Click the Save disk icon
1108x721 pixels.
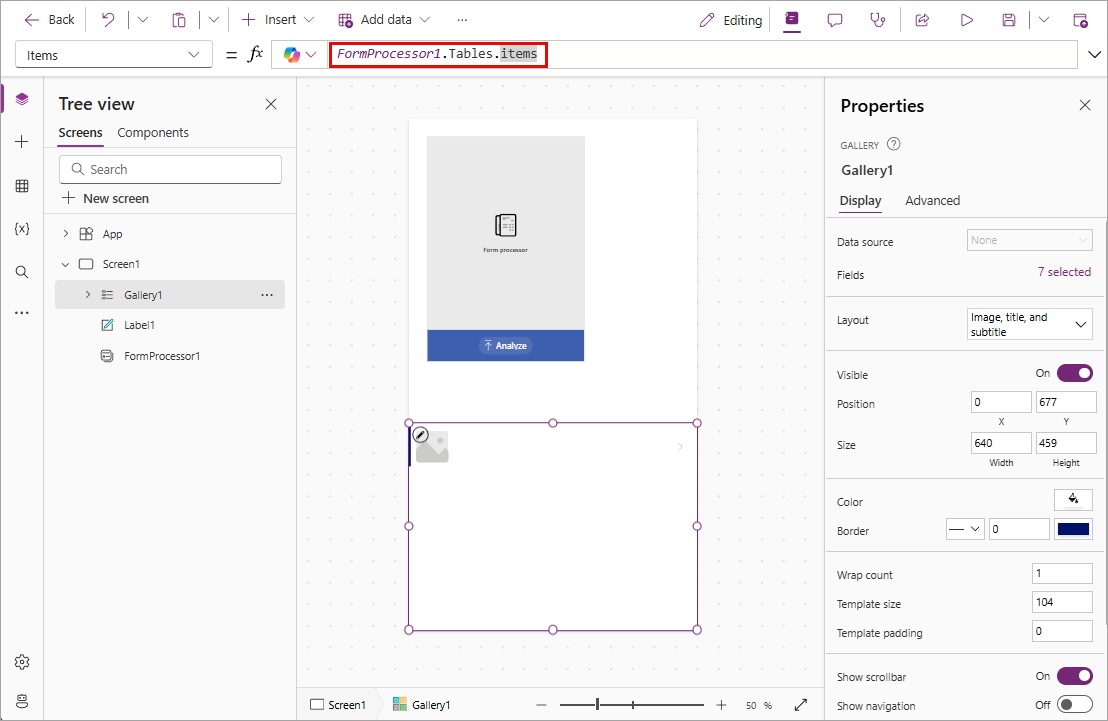click(1009, 20)
